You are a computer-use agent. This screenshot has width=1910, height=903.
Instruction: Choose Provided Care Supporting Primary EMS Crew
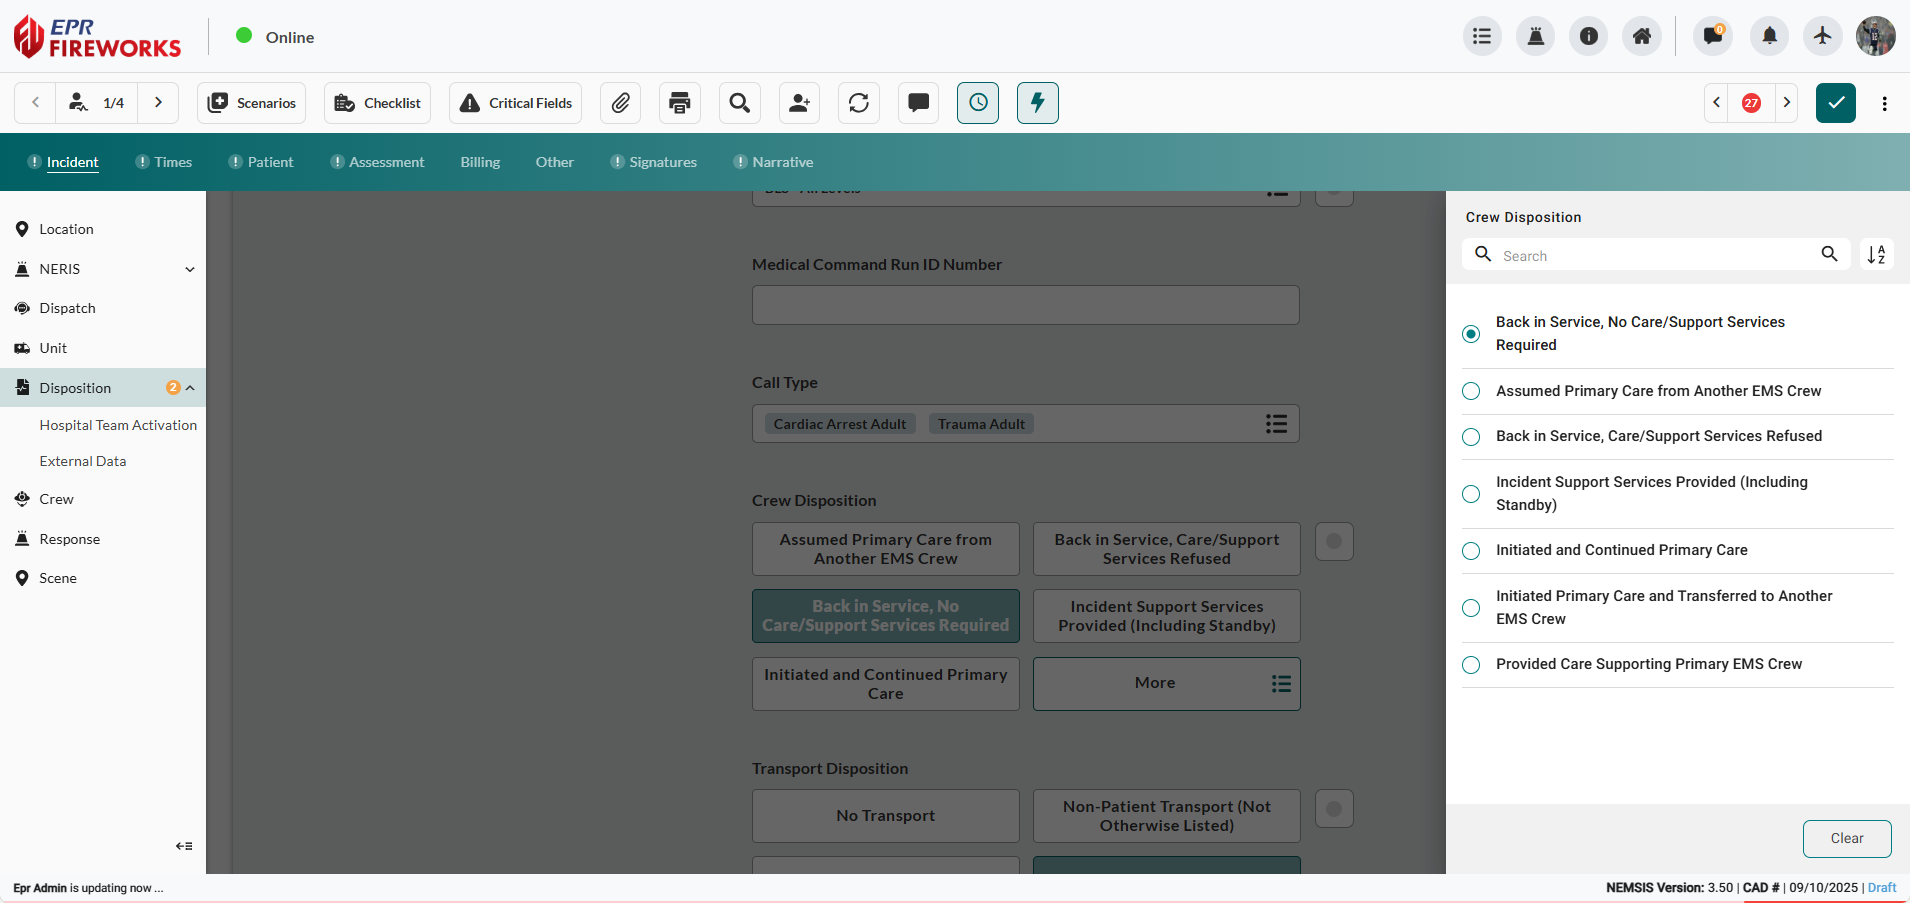click(x=1471, y=665)
